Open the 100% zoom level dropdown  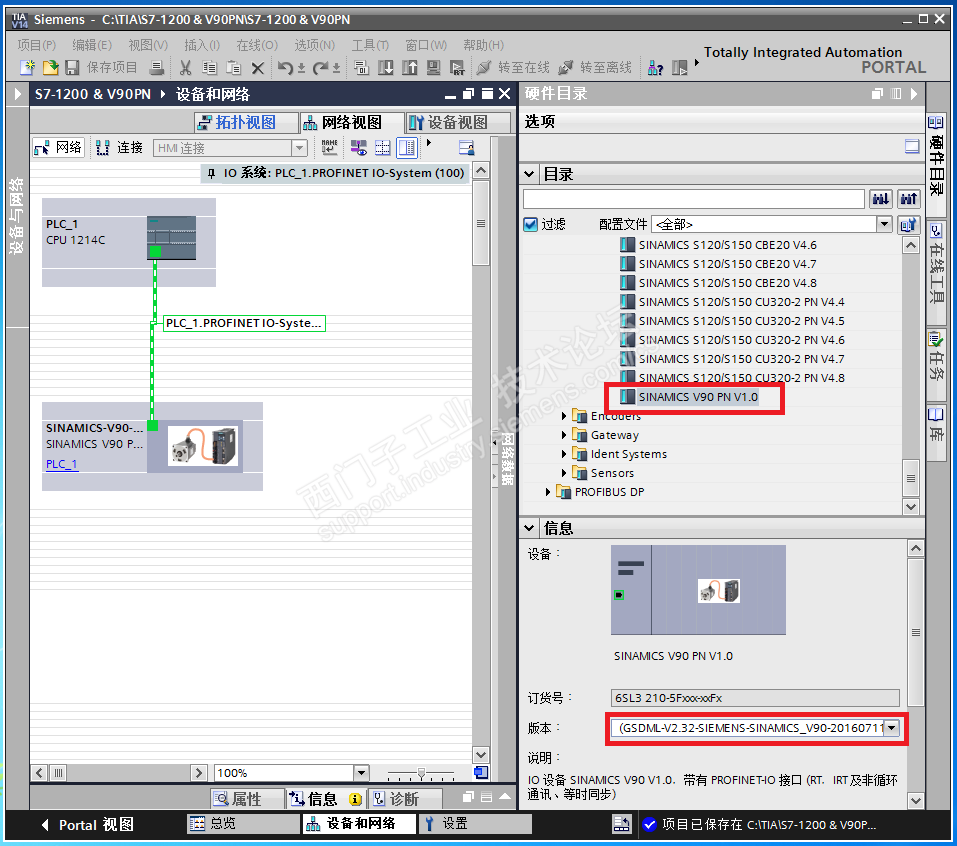pyautogui.click(x=361, y=773)
